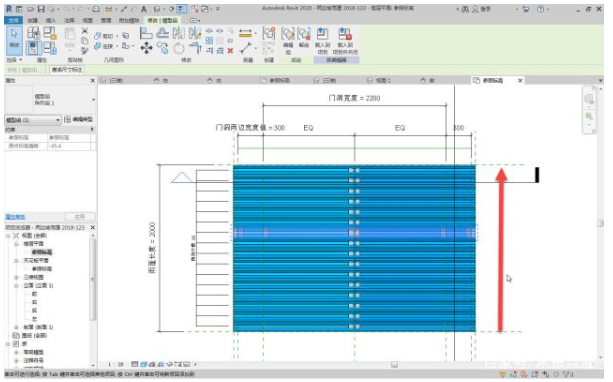Image resolution: width=613 pixels, height=382 pixels.
Task: Switch to the 视图1 view tab
Action: (379, 81)
